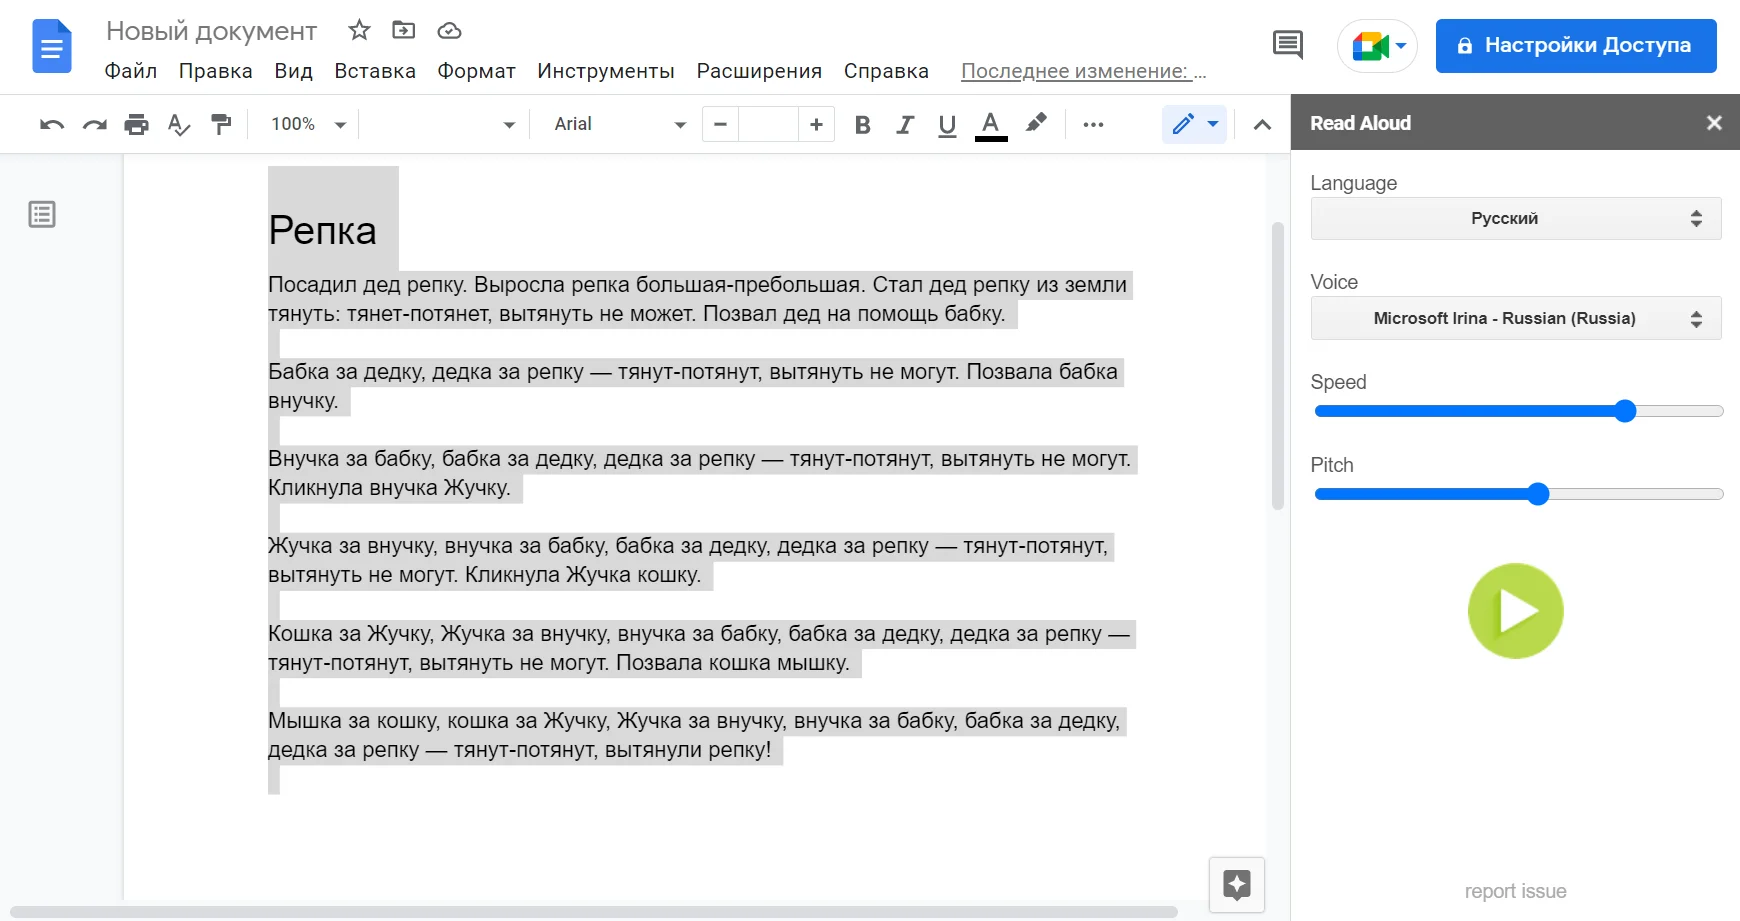Click the report issue link
Screen dimensions: 1740x921
[1515, 891]
